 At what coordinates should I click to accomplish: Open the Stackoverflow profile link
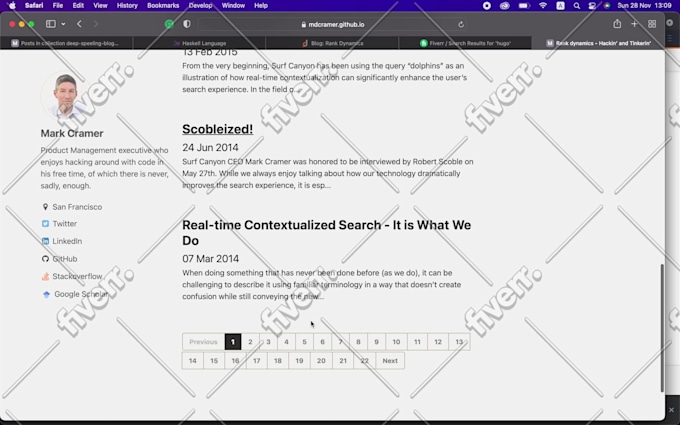pyautogui.click(x=77, y=276)
